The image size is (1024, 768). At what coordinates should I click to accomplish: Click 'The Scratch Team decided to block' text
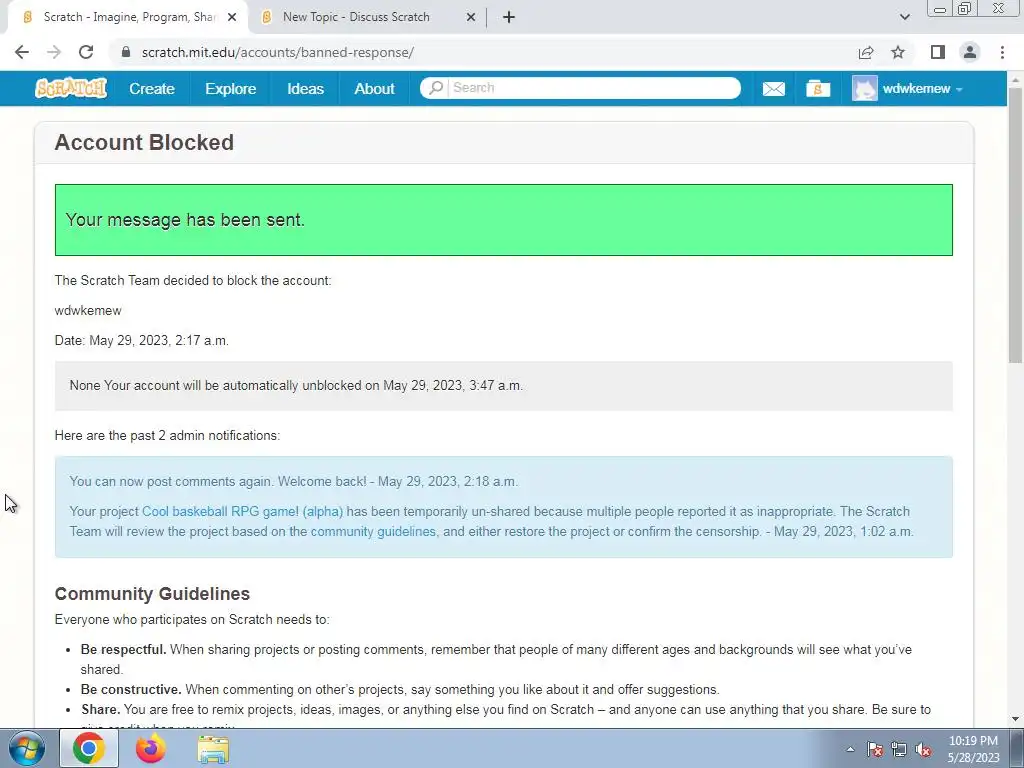click(193, 281)
